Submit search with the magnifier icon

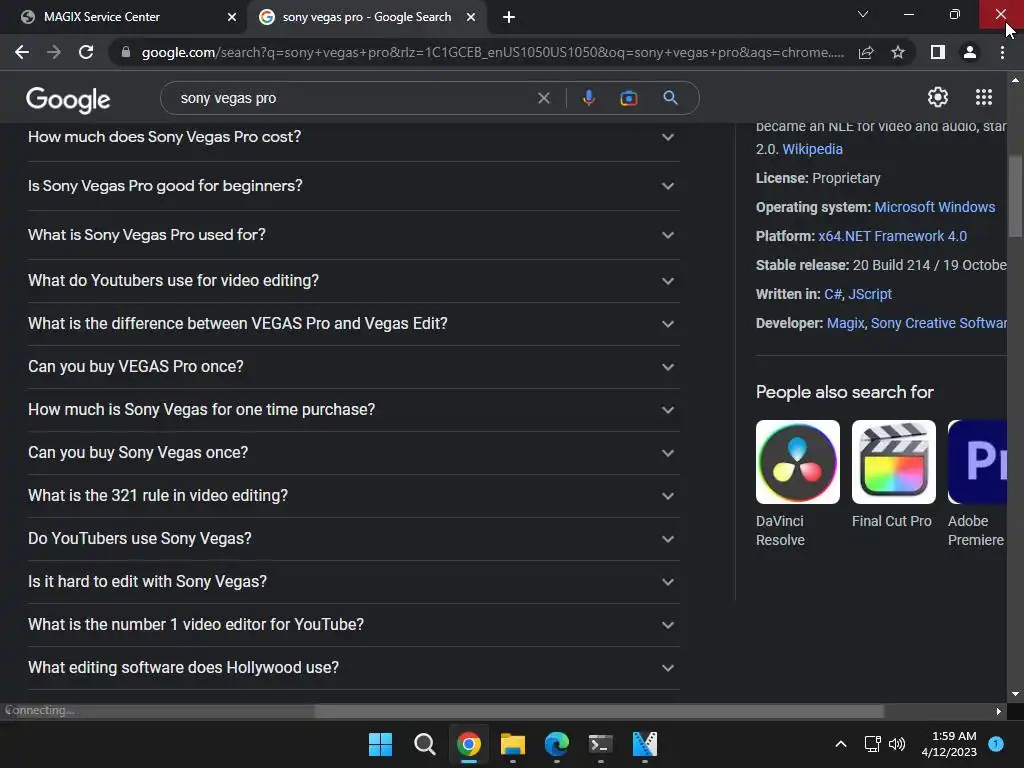(670, 98)
